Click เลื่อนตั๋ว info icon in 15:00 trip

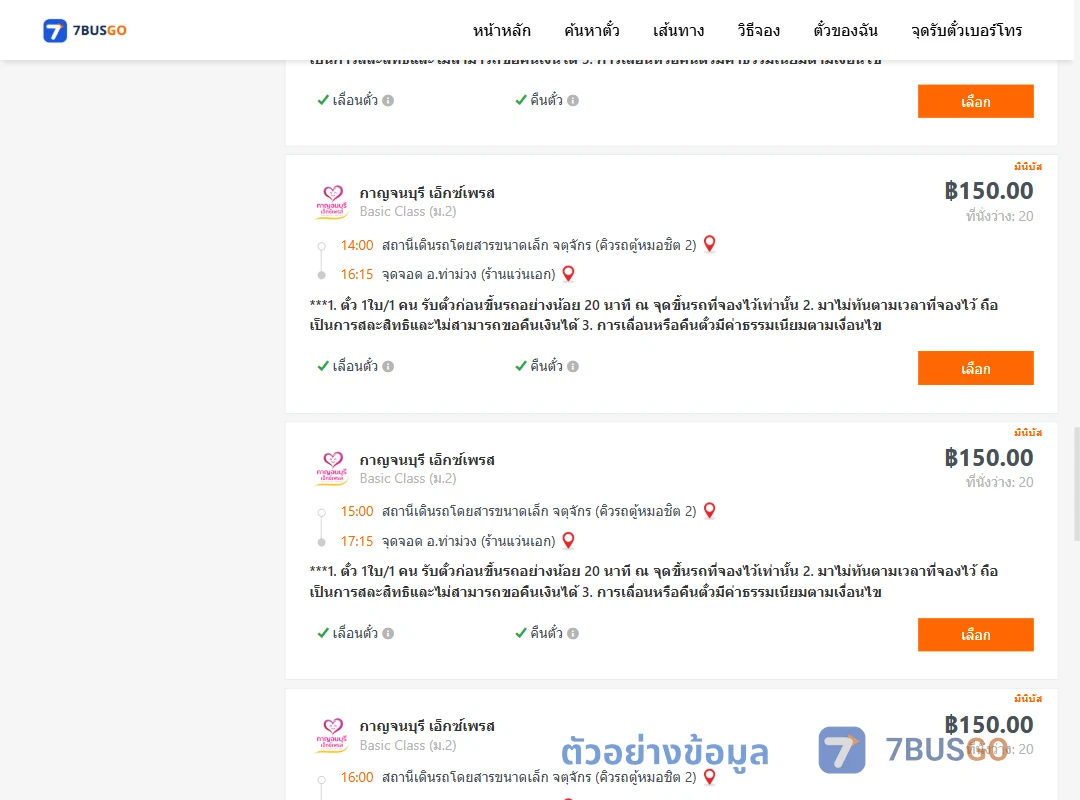click(x=388, y=633)
